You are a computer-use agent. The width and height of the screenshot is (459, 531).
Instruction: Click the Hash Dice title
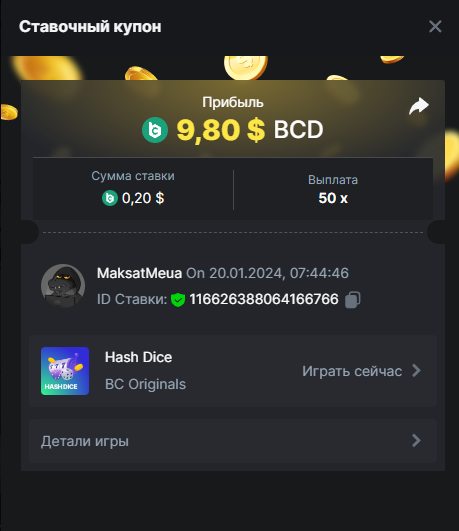tap(139, 357)
